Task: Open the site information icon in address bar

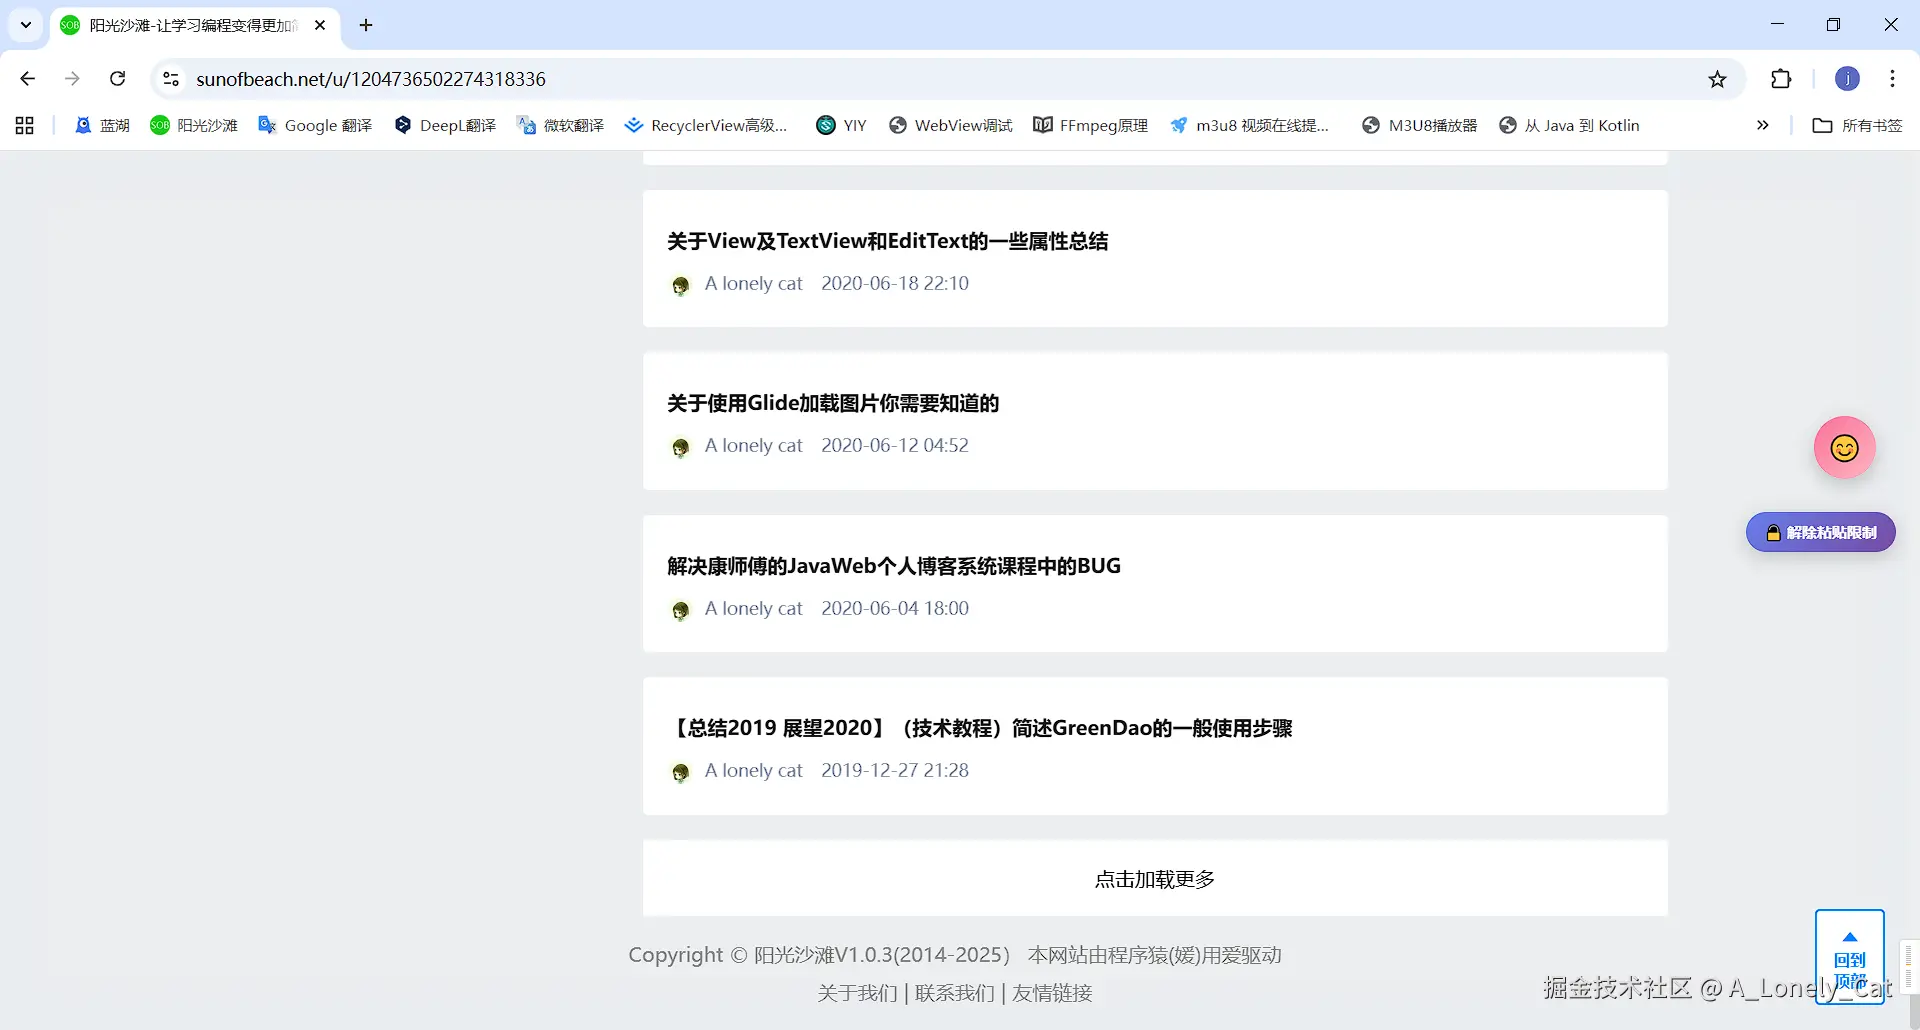Action: tap(169, 78)
